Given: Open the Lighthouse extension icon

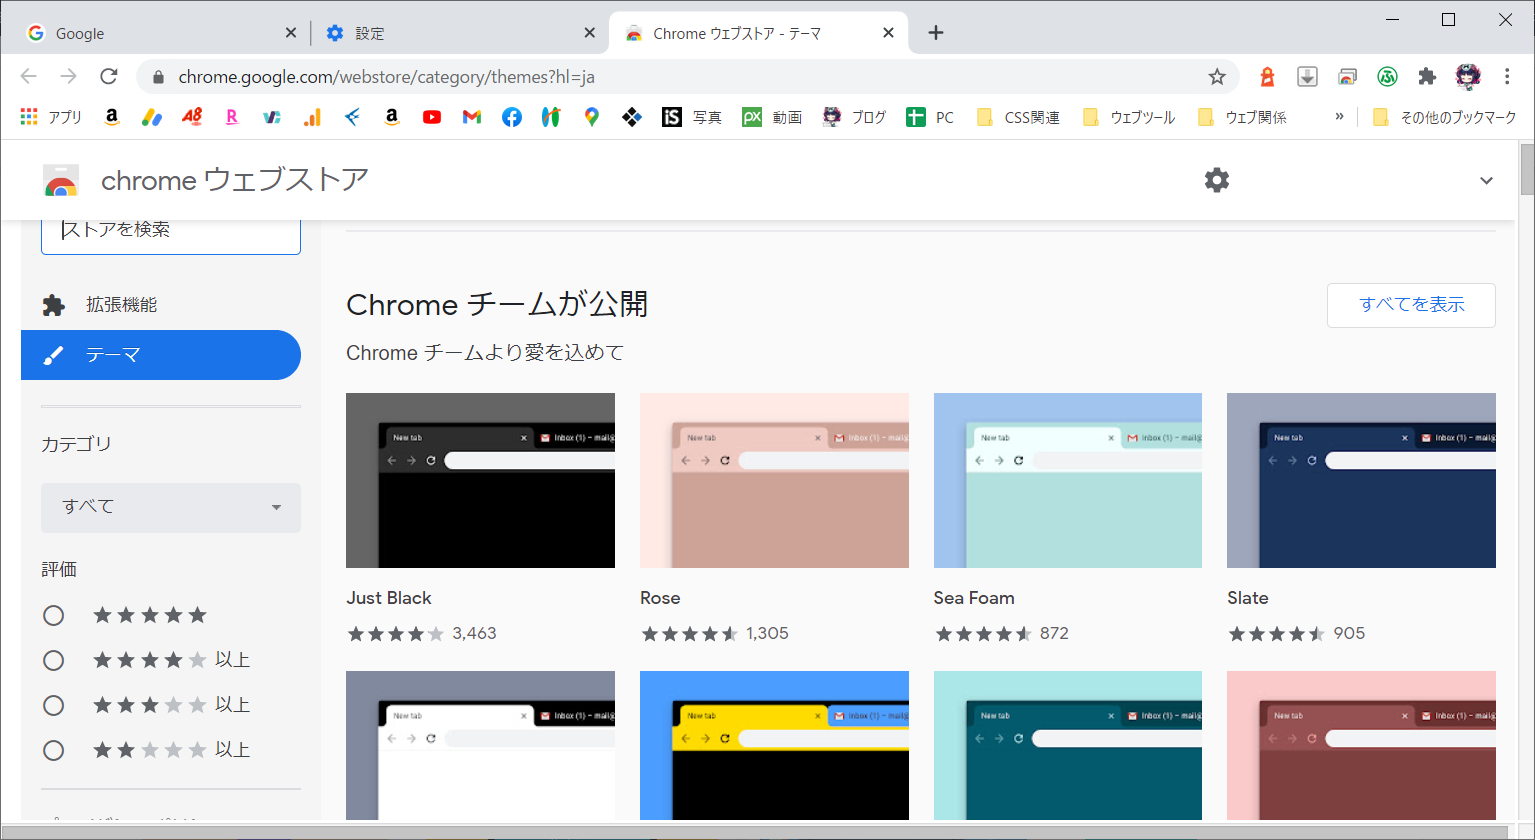Looking at the screenshot, I should click(1267, 77).
